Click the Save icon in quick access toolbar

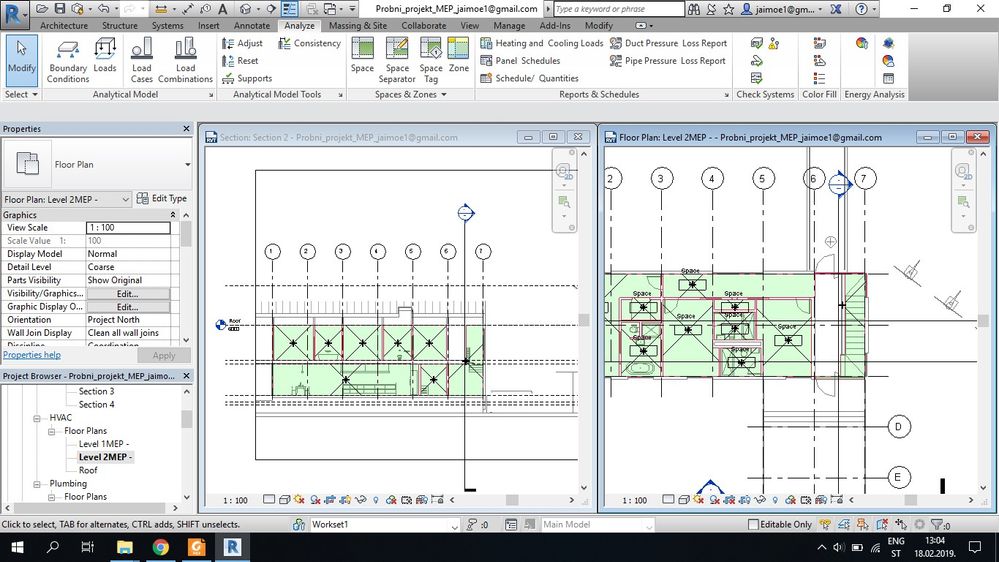(59, 9)
